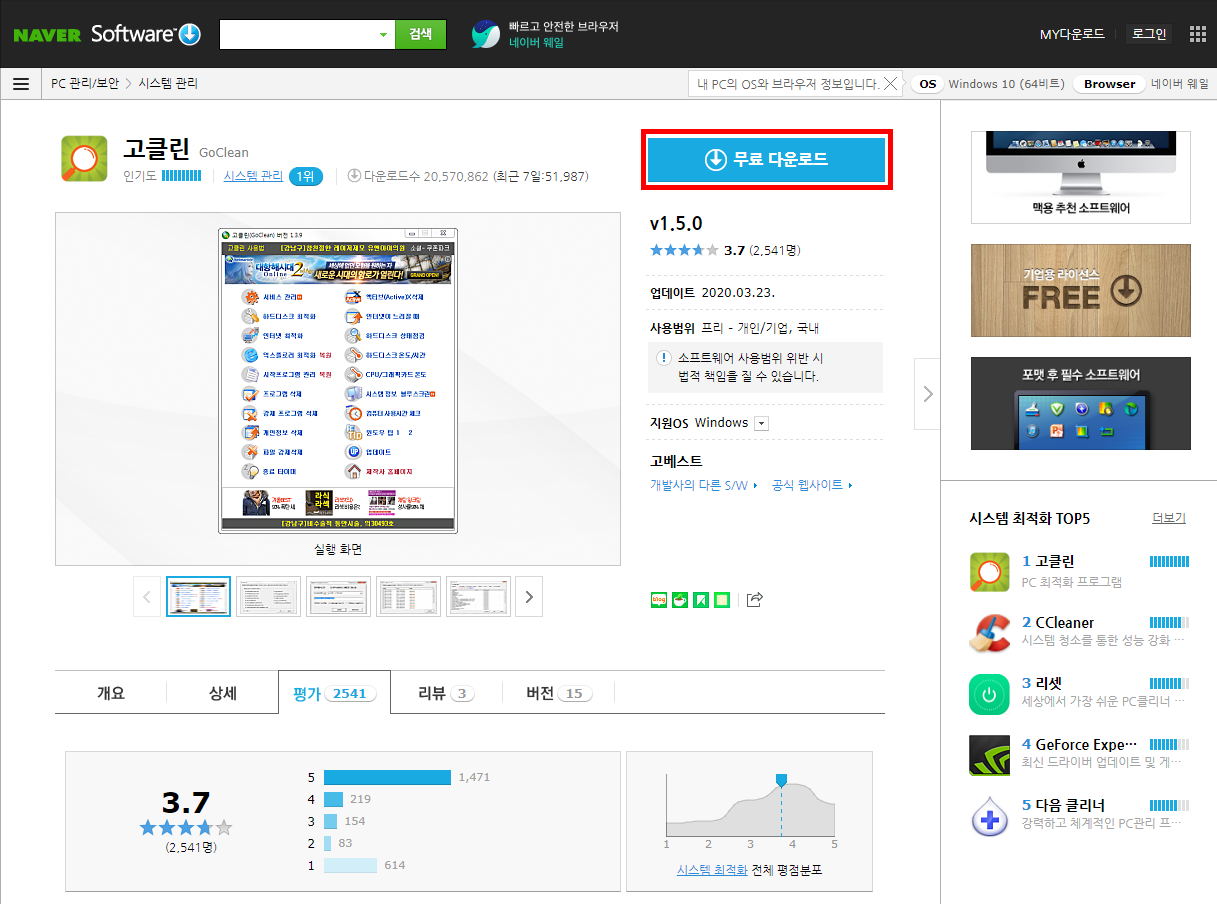This screenshot has height=904, width=1217.
Task: Click the Browser toggle pill in header
Action: 1109,84
